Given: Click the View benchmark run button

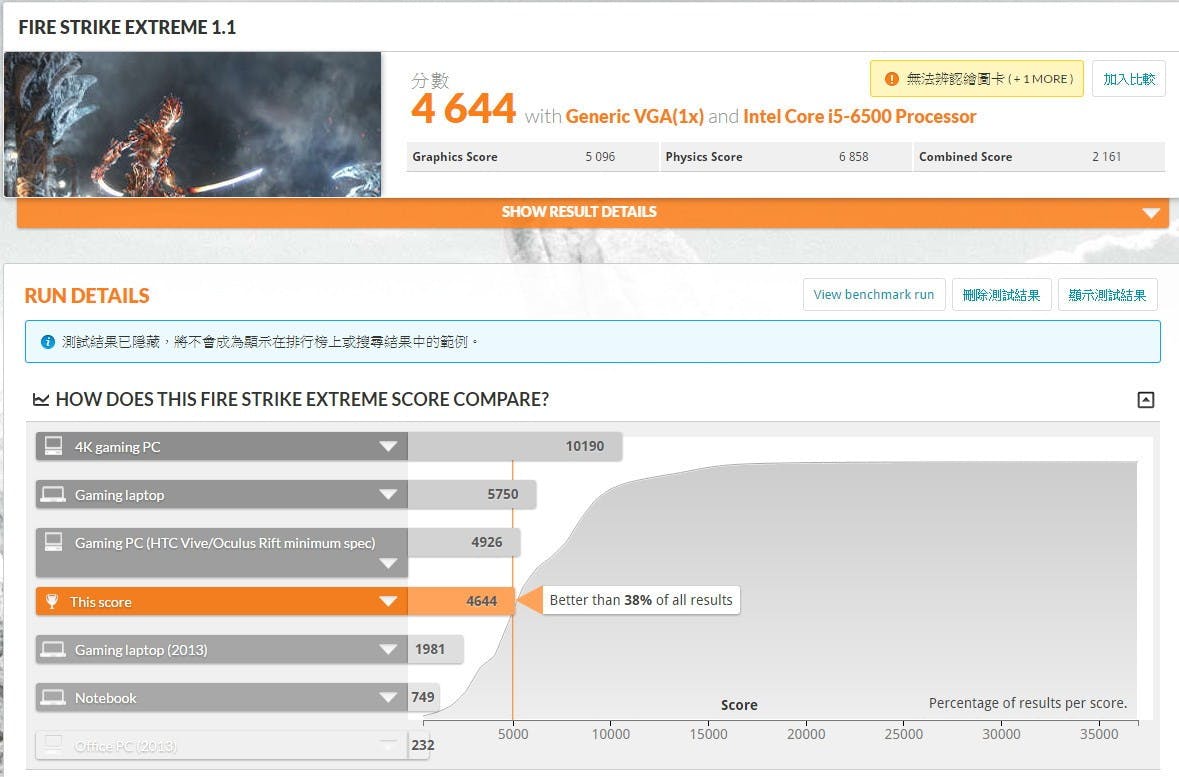Looking at the screenshot, I should pos(873,295).
